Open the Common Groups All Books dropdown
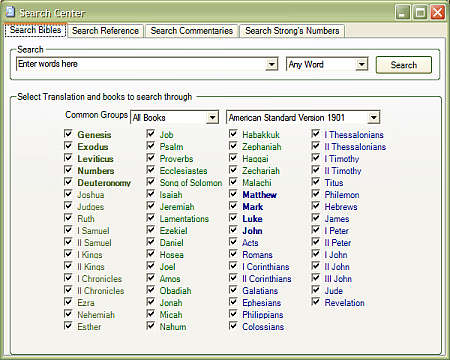Image resolution: width=450 pixels, height=360 pixels. (212, 117)
